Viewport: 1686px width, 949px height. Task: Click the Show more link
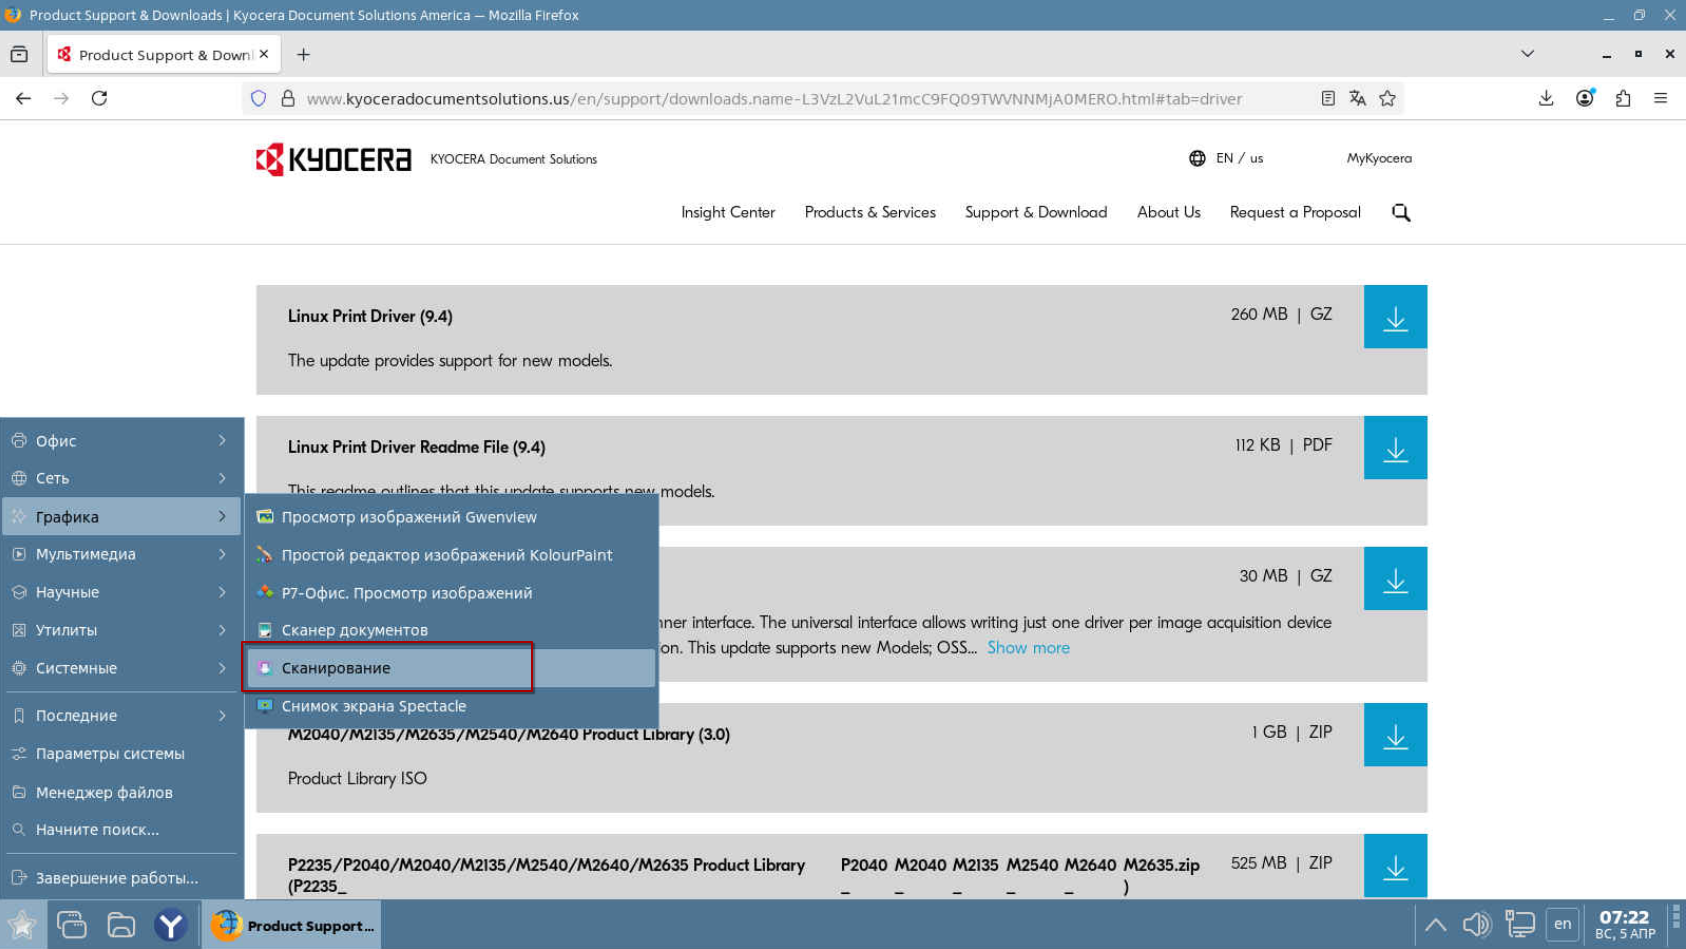click(x=1027, y=648)
